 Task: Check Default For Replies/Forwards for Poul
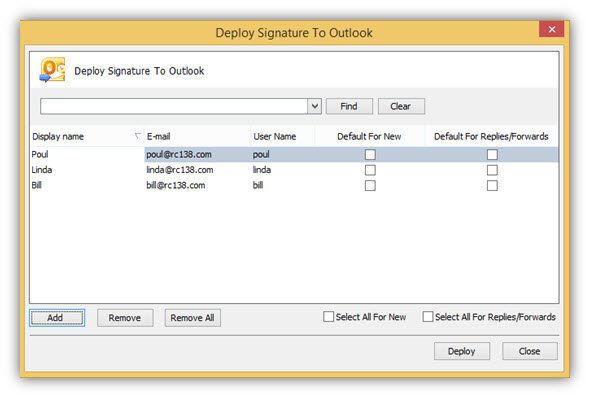492,155
